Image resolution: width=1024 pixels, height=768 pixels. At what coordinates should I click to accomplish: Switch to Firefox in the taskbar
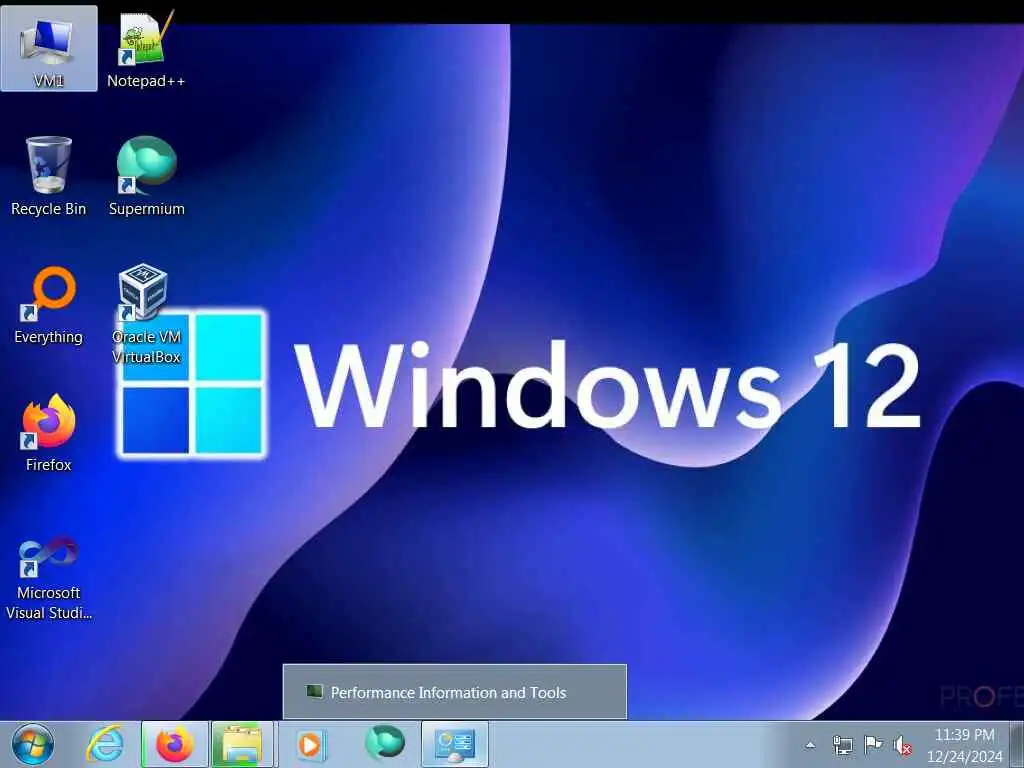click(175, 744)
